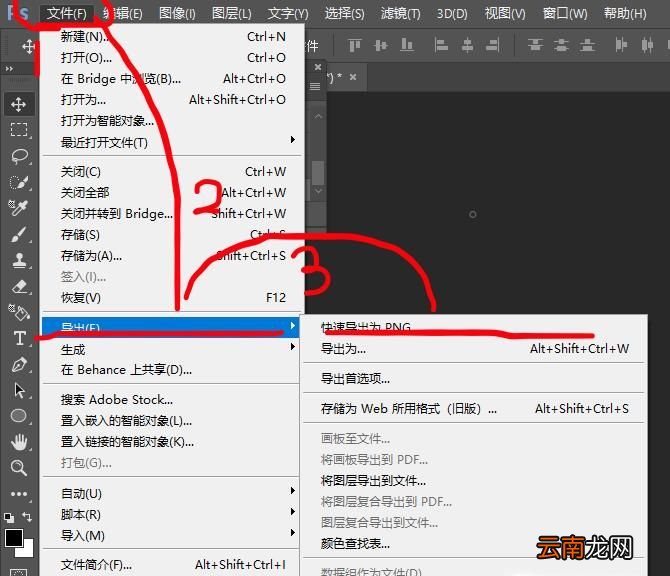The width and height of the screenshot is (670, 576).
Task: Select the Ellipse shape tool
Action: (18, 416)
